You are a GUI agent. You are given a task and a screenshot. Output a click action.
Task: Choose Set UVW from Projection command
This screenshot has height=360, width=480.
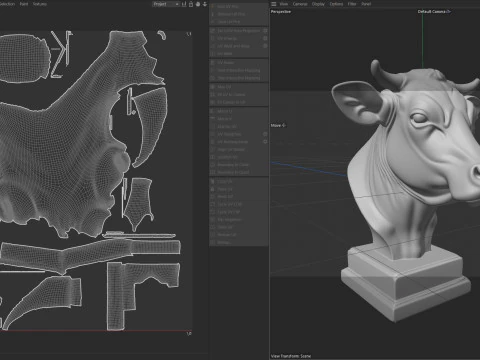coord(238,30)
